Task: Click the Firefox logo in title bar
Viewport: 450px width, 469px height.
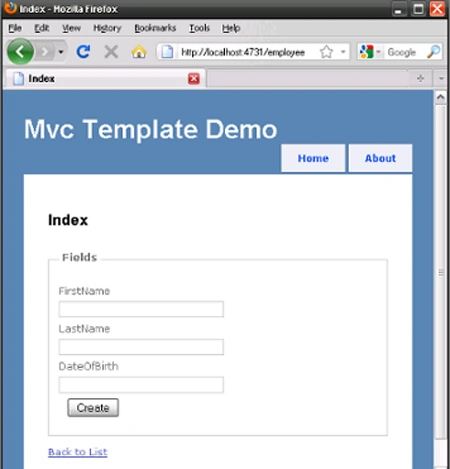Action: [10, 8]
